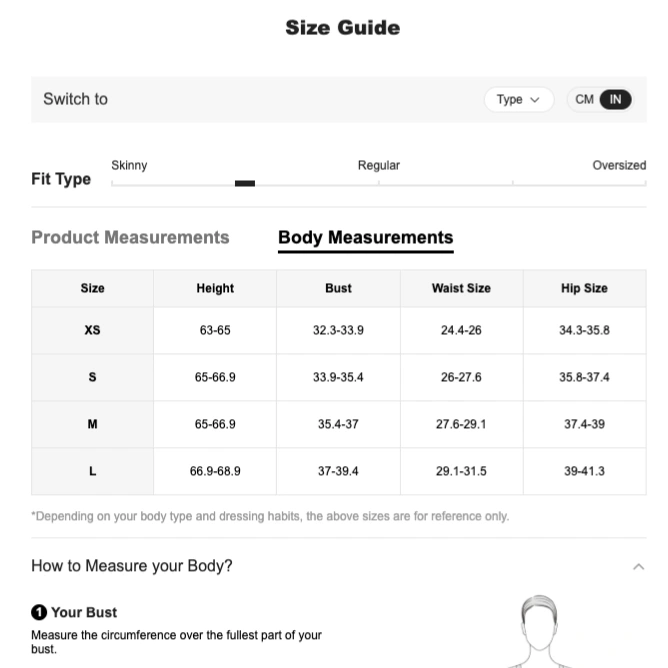The image size is (668, 668).
Task: Switch units to CM
Action: click(584, 99)
